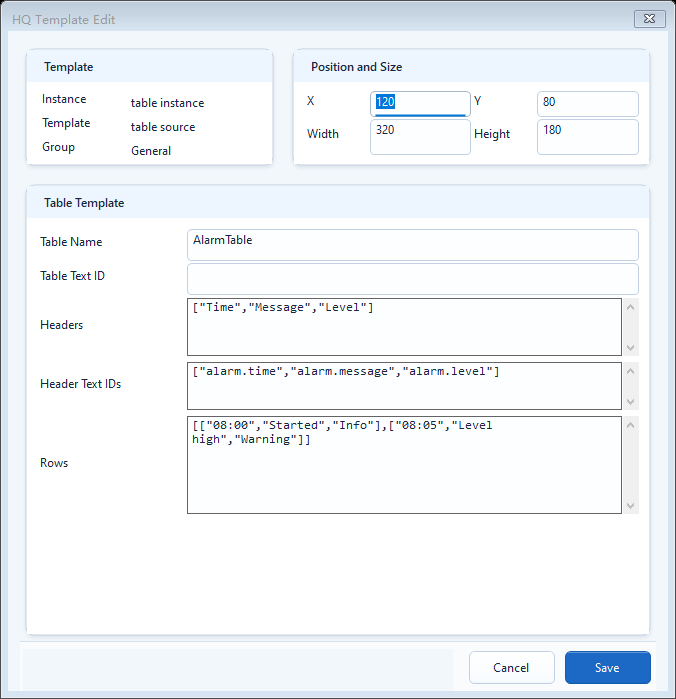Click the Rows scrollbar down arrow
Screen dimensions: 676x699
click(x=631, y=506)
